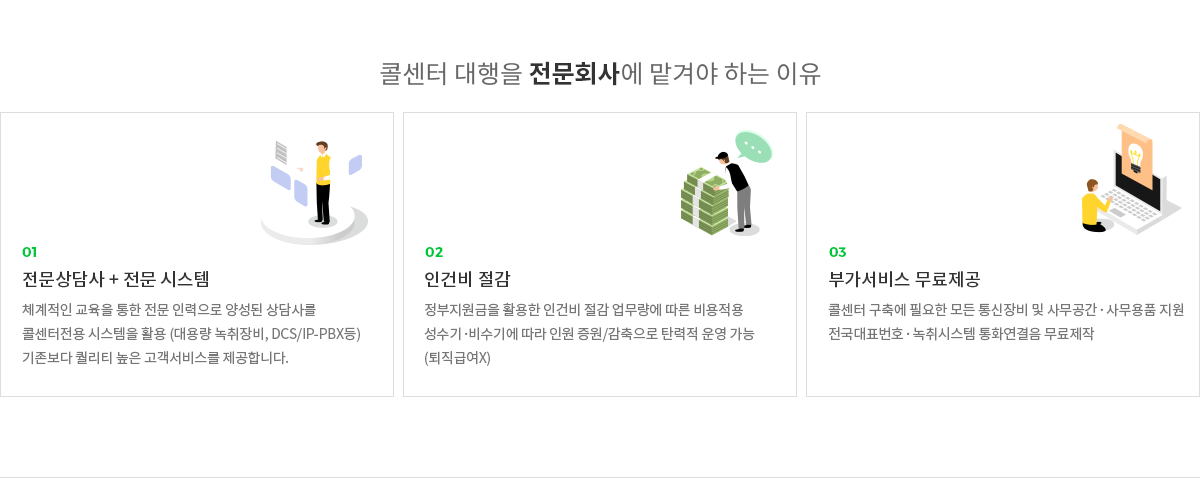Click the gray document panel beside the consultant

click(x=281, y=153)
